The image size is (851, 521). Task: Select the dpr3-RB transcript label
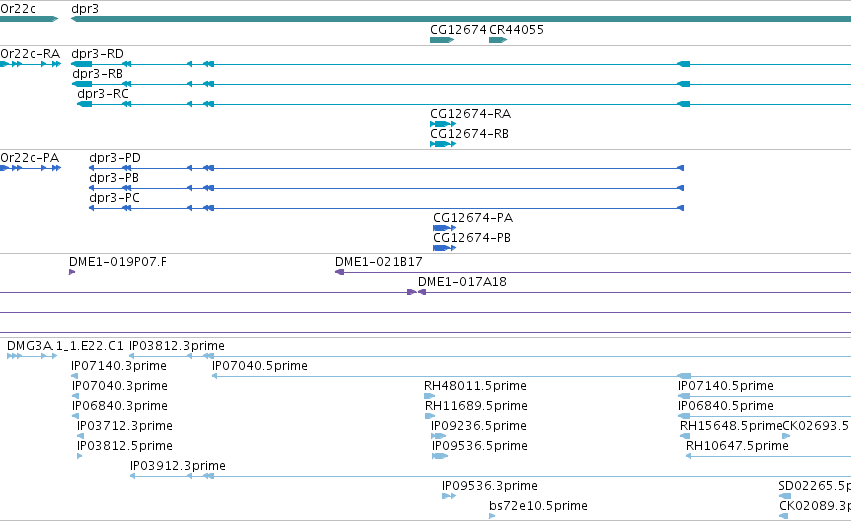tap(98, 74)
